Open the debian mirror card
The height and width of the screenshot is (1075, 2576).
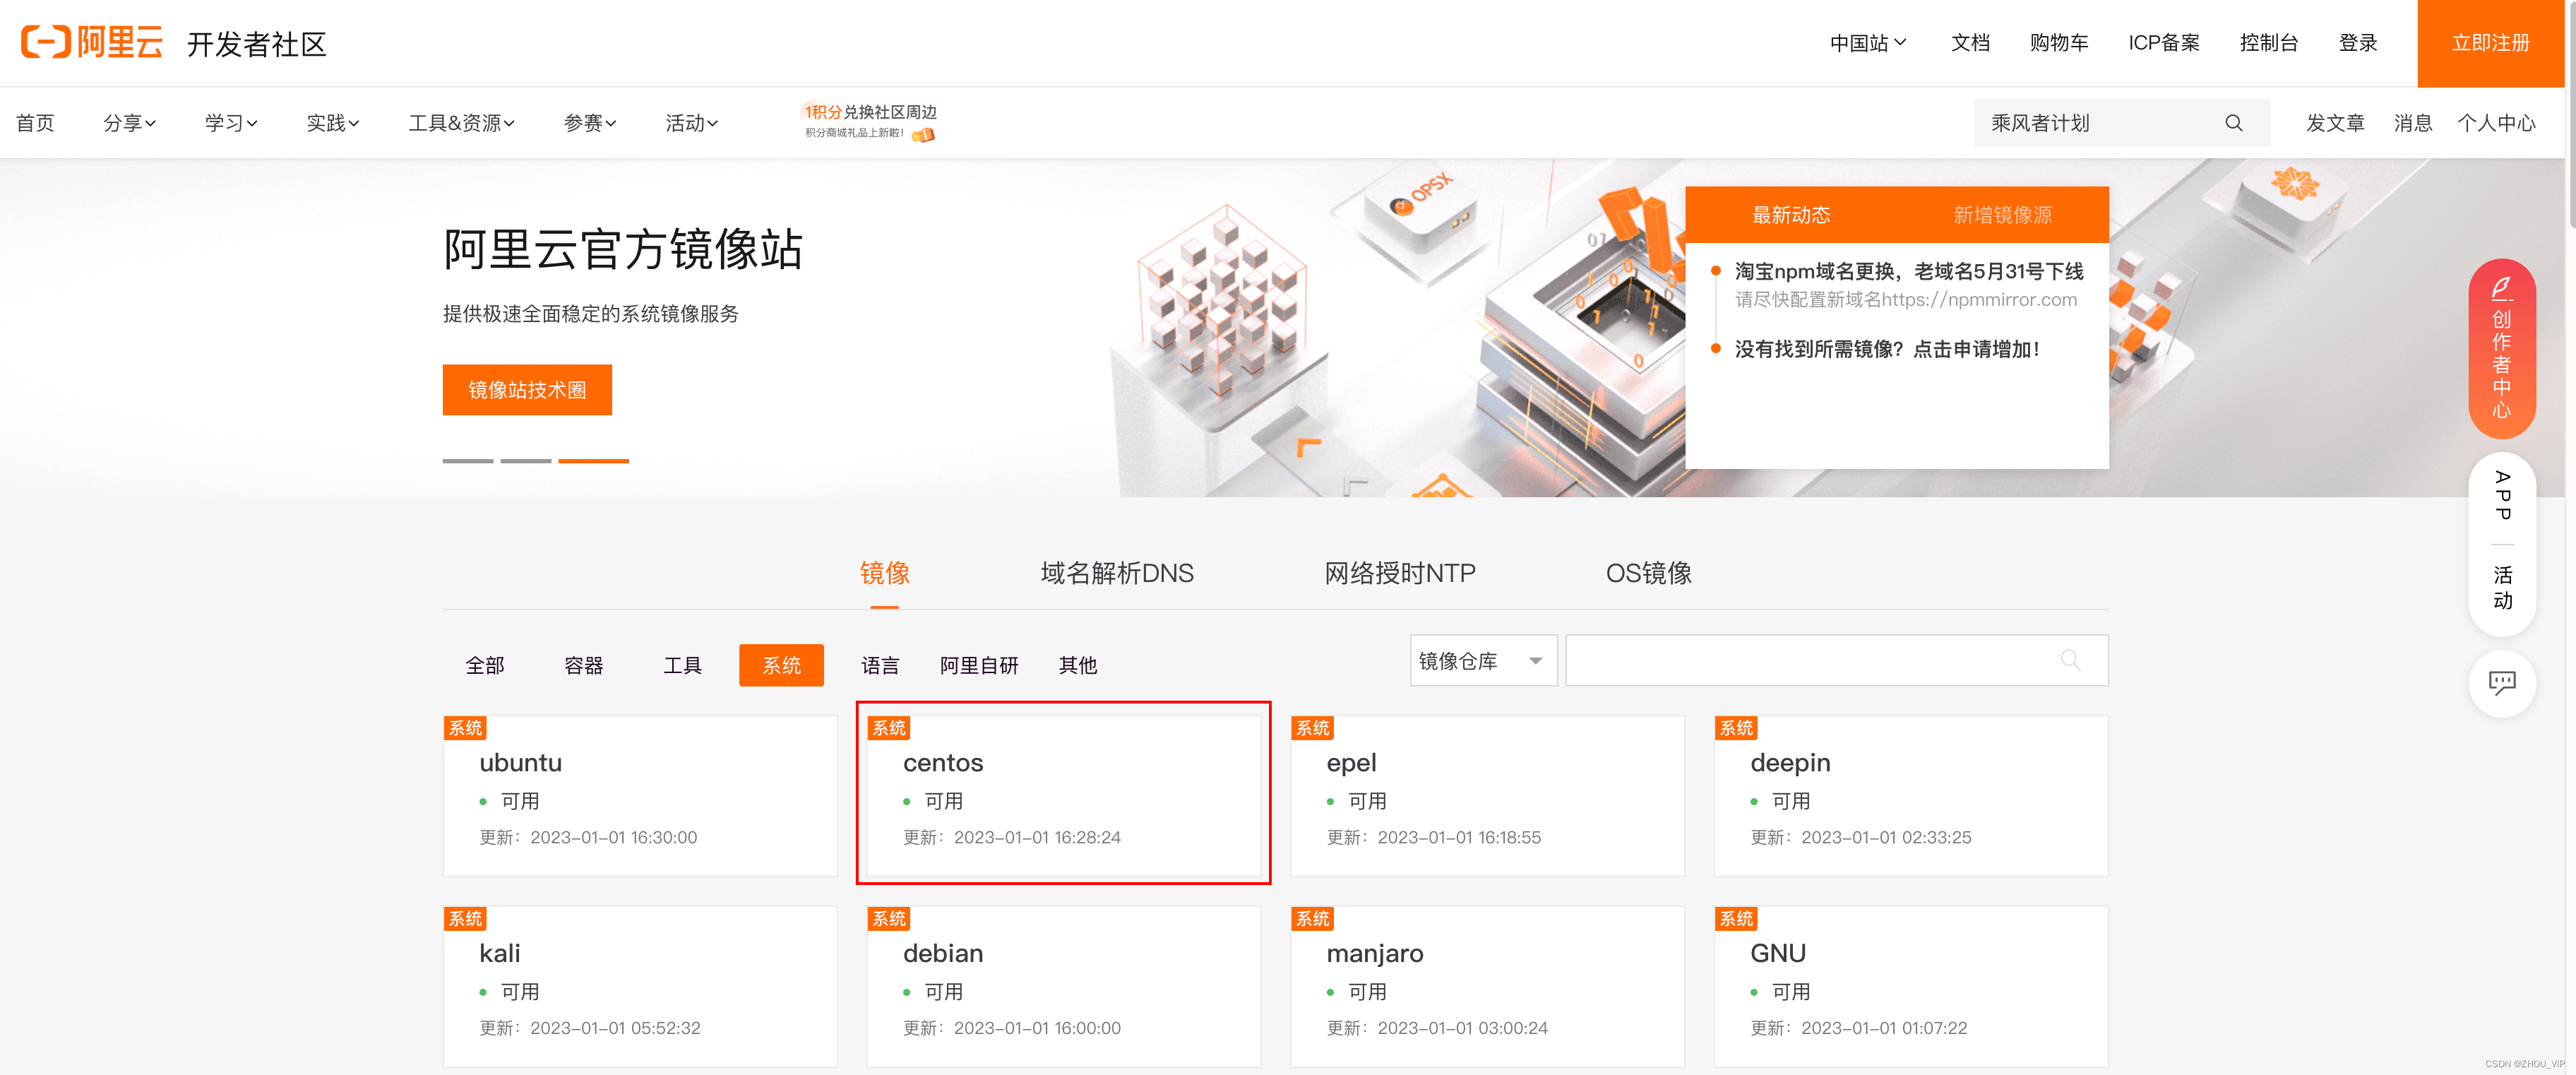pyautogui.click(x=1064, y=987)
